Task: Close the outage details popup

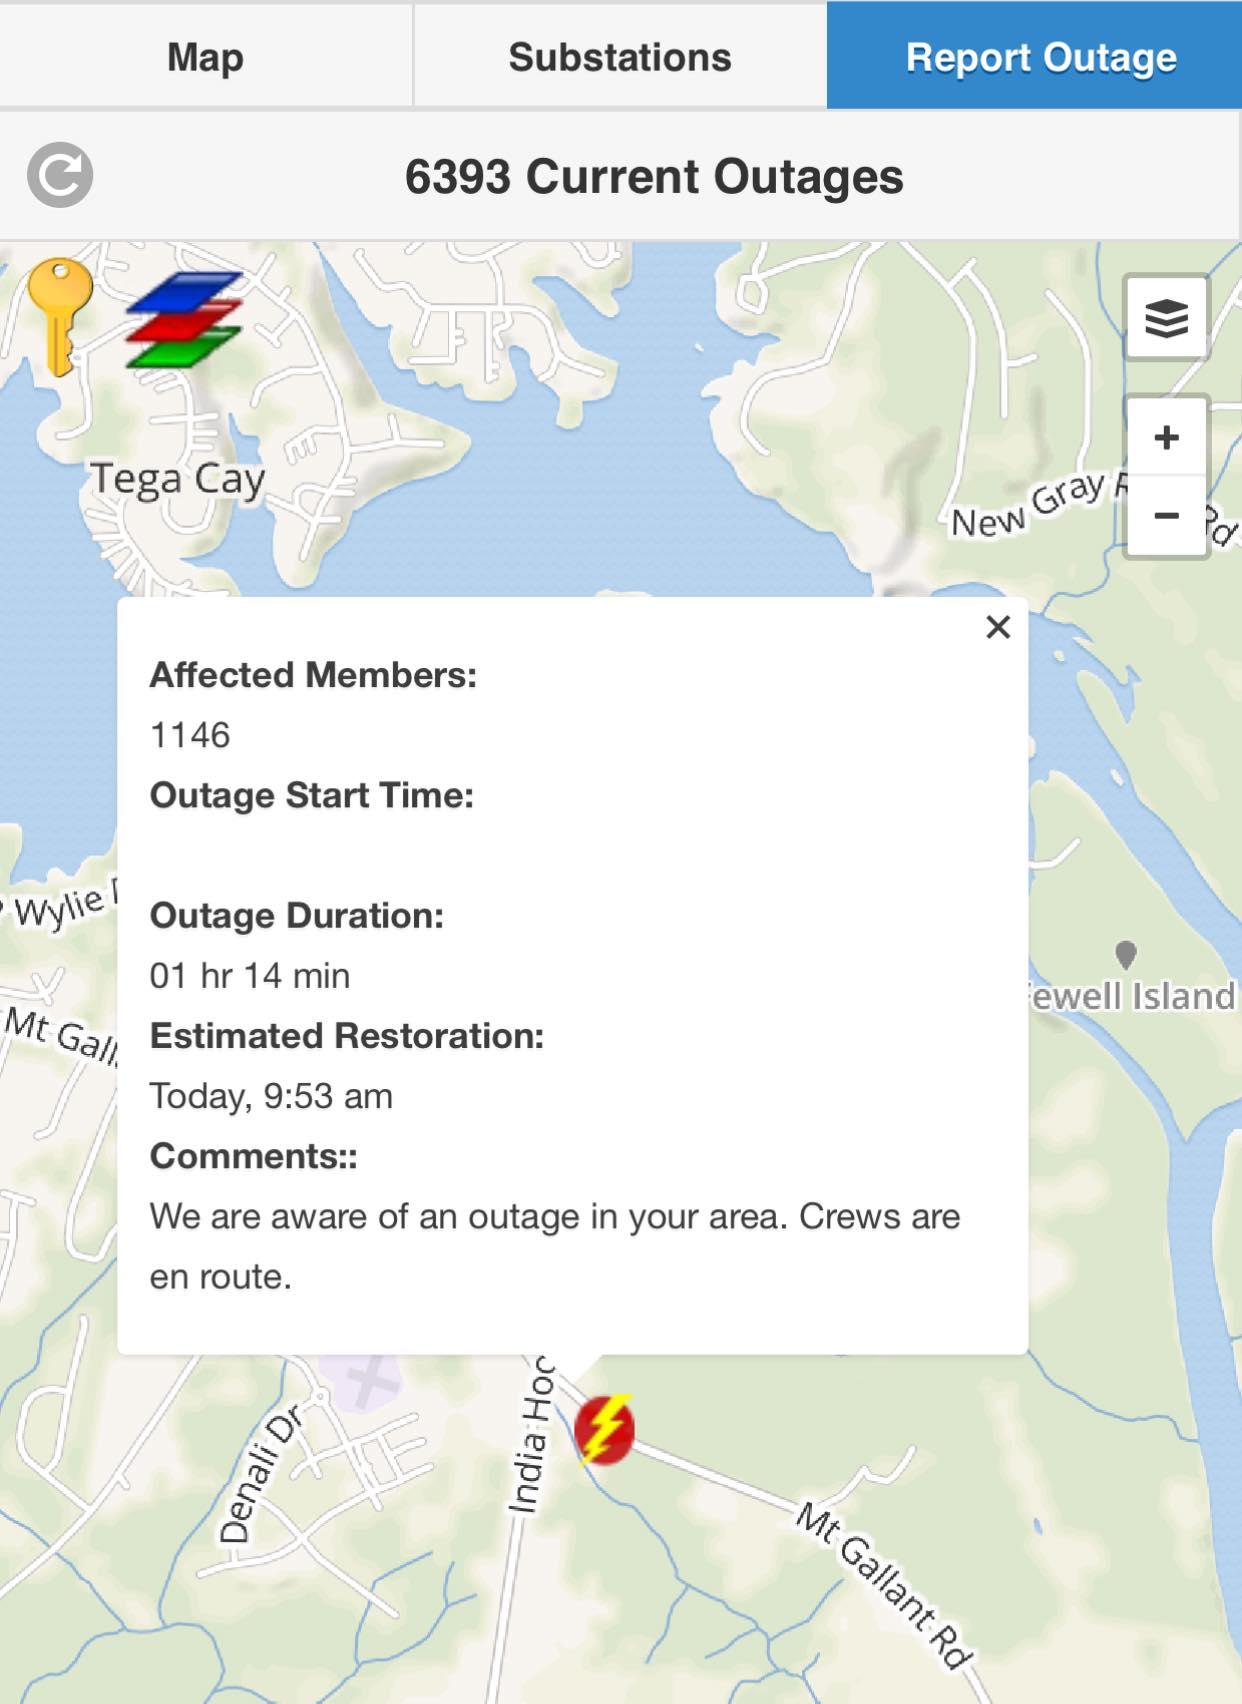Action: 997,627
